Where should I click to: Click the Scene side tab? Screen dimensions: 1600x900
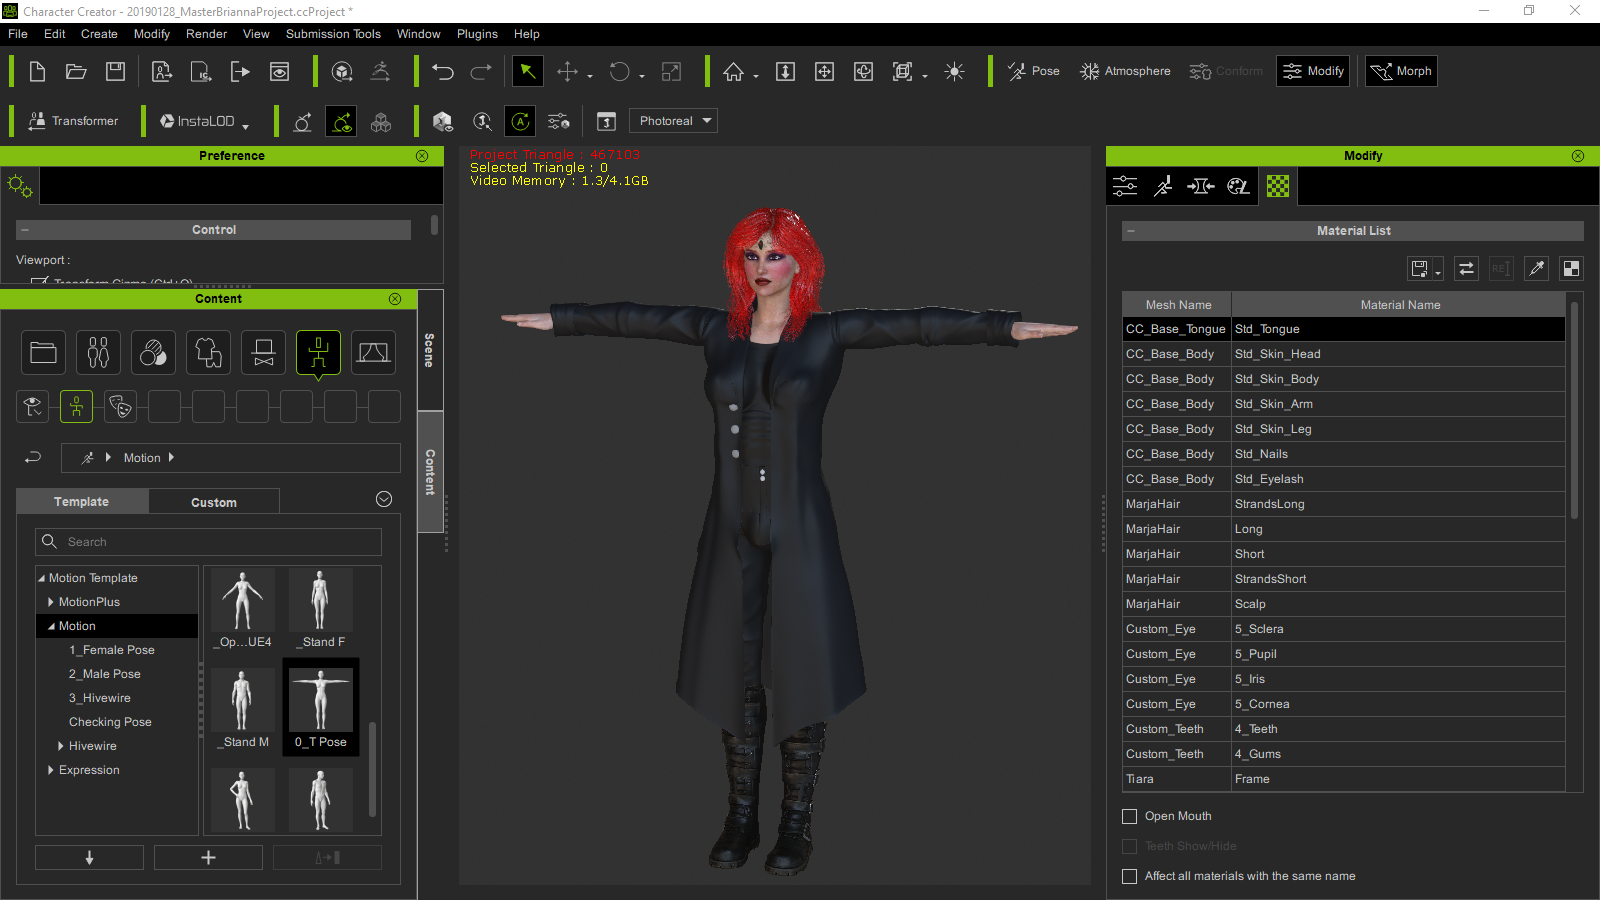pos(430,350)
